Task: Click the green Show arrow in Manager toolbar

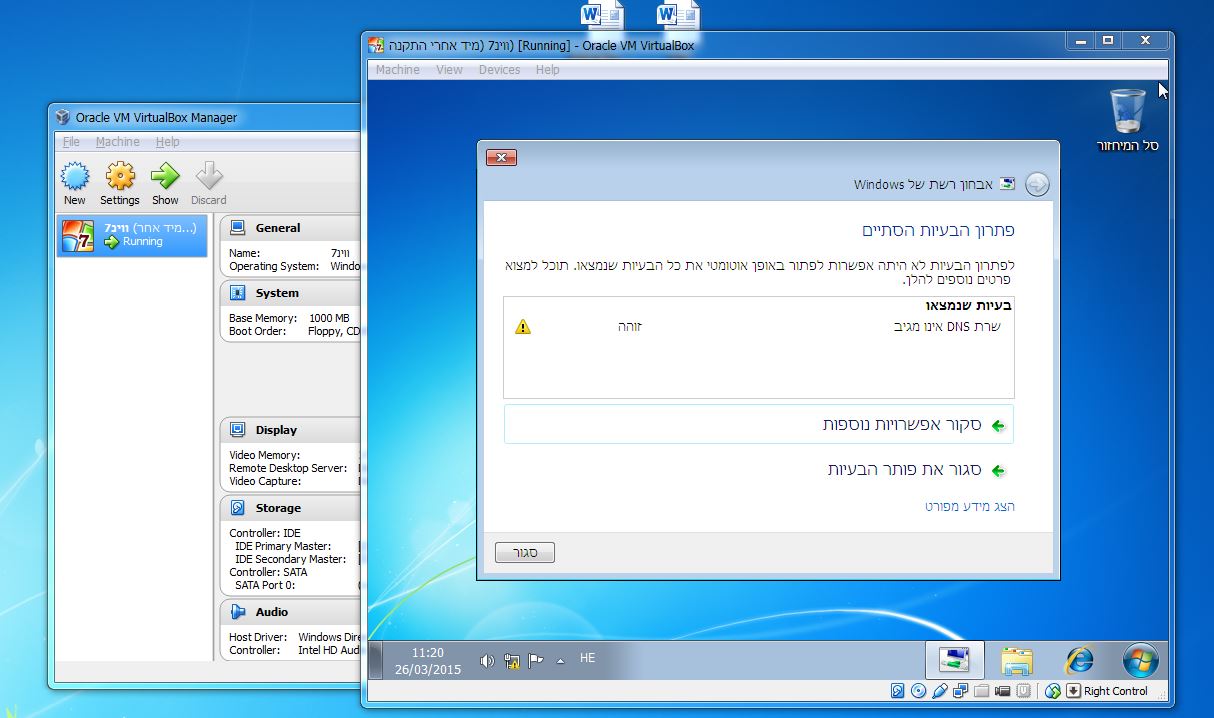Action: tap(165, 177)
